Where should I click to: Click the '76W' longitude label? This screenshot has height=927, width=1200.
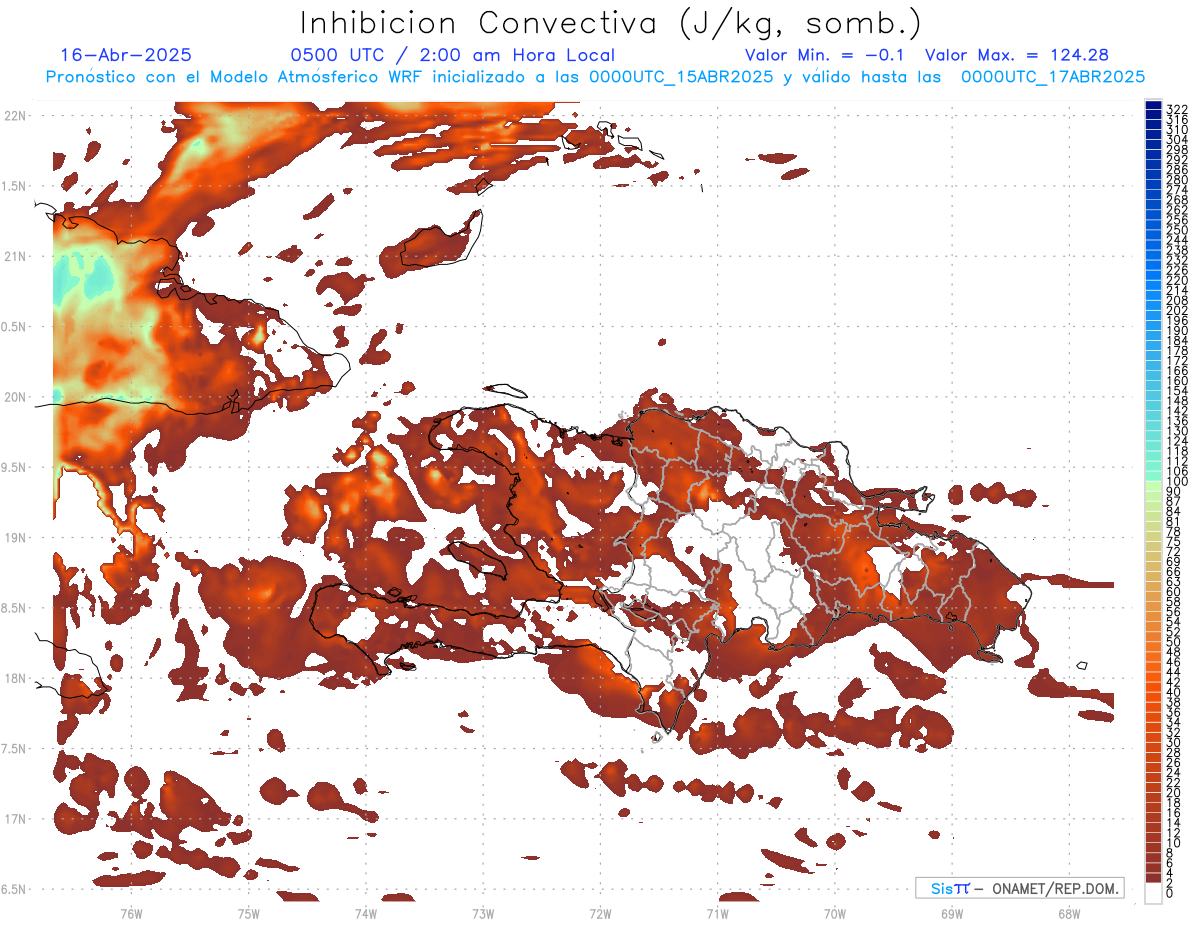click(x=131, y=913)
